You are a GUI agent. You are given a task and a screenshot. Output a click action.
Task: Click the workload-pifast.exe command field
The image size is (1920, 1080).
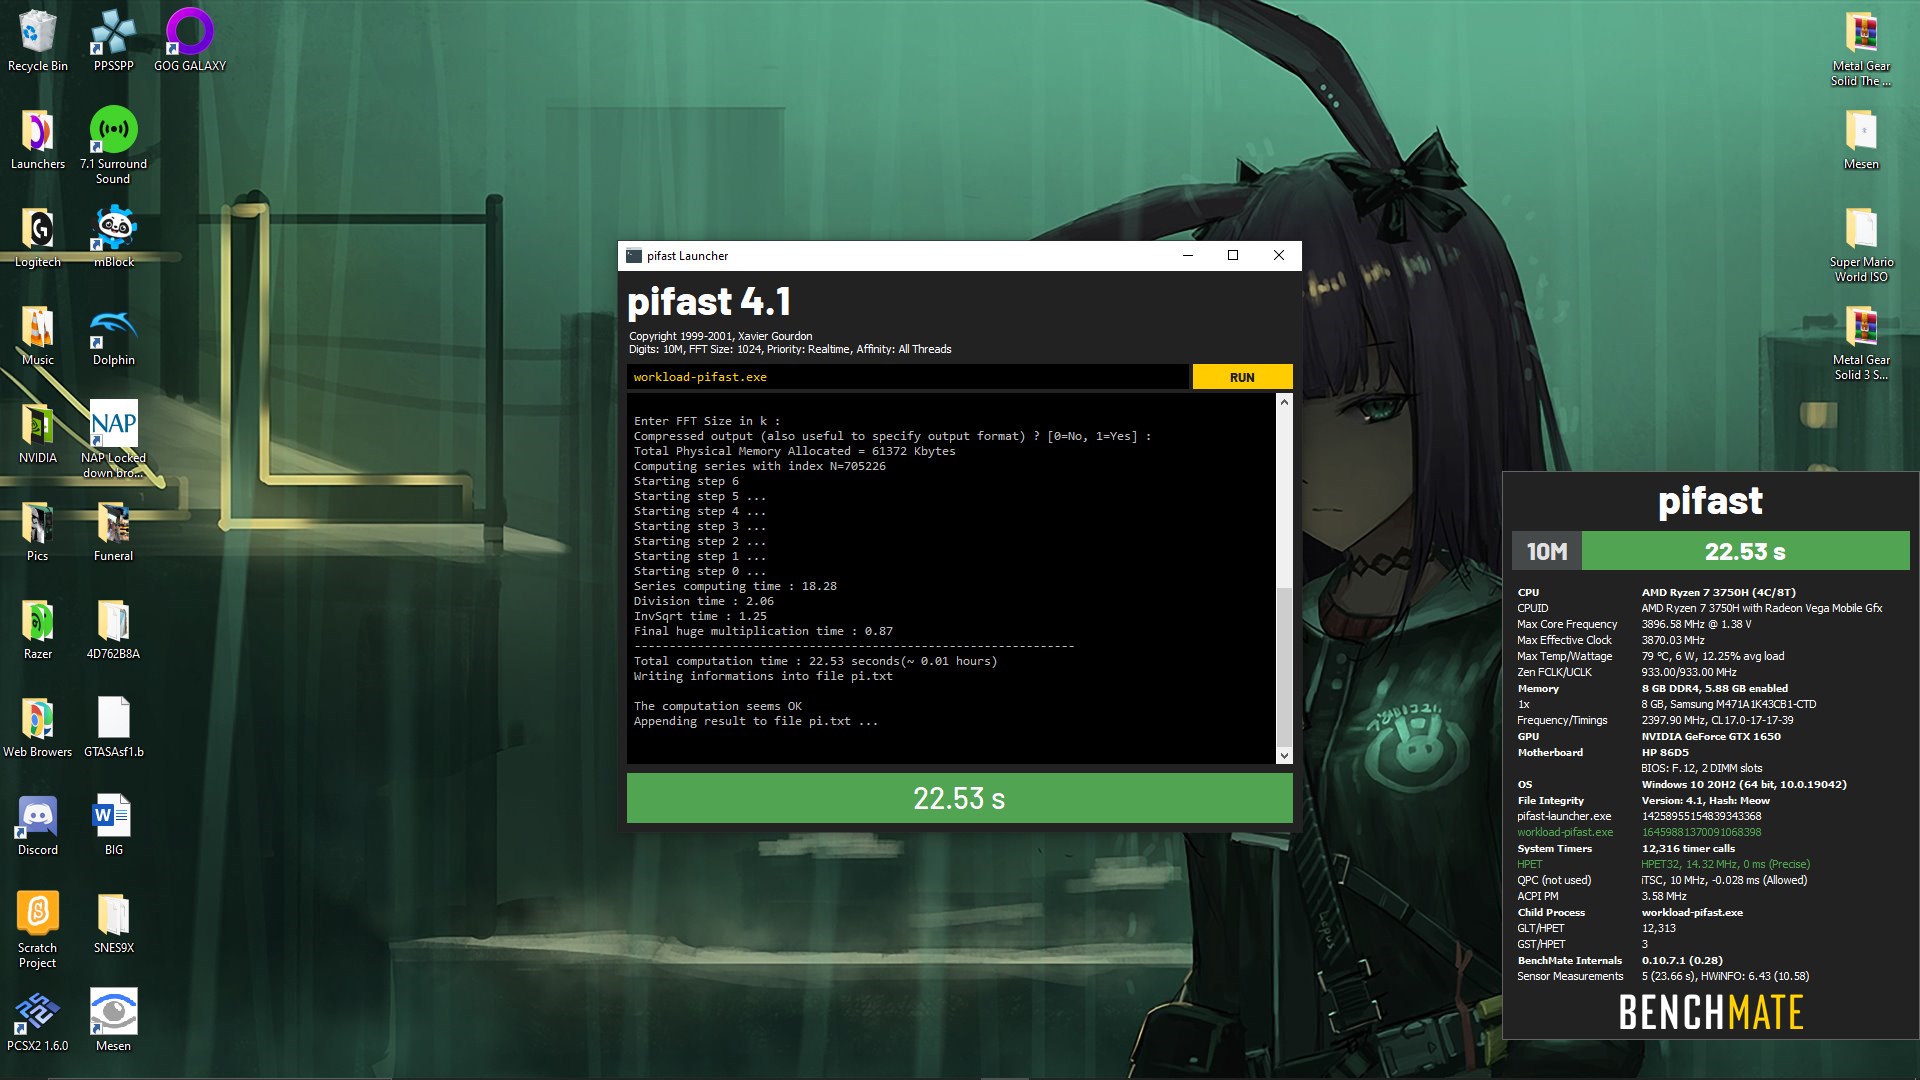tap(907, 377)
